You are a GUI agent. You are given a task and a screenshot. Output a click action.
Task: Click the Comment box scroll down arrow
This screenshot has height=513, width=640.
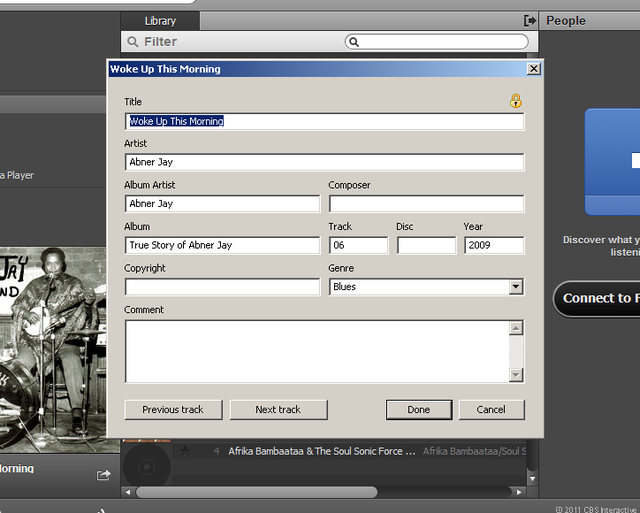point(516,375)
